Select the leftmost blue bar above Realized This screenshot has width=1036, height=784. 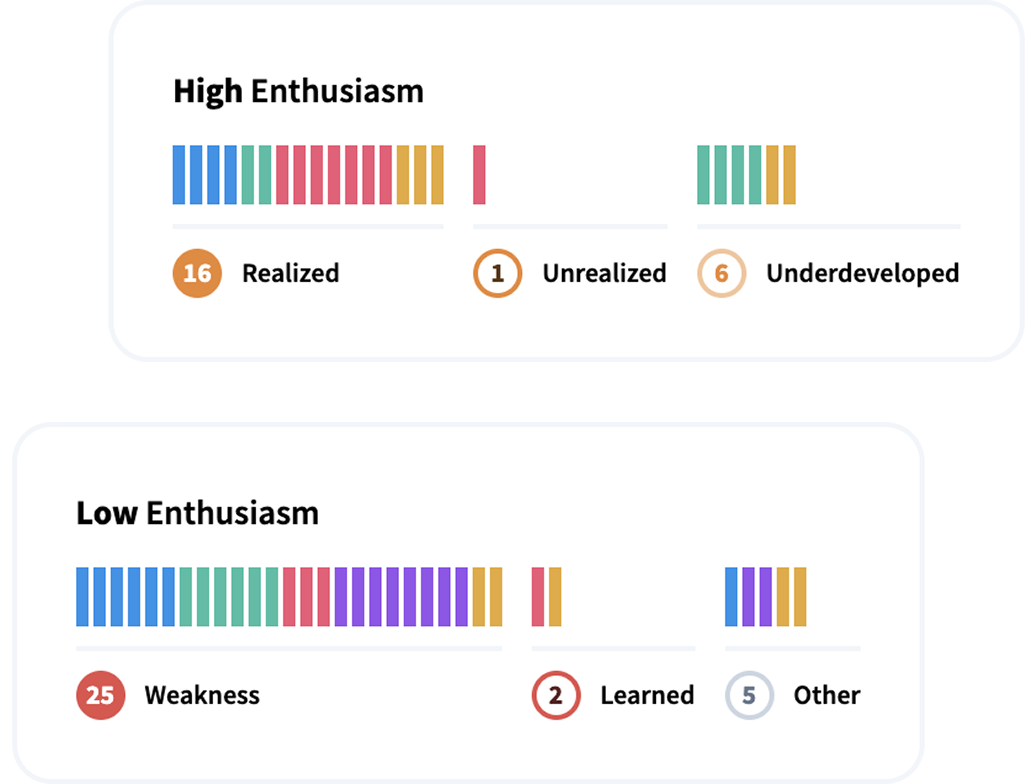click(x=179, y=175)
